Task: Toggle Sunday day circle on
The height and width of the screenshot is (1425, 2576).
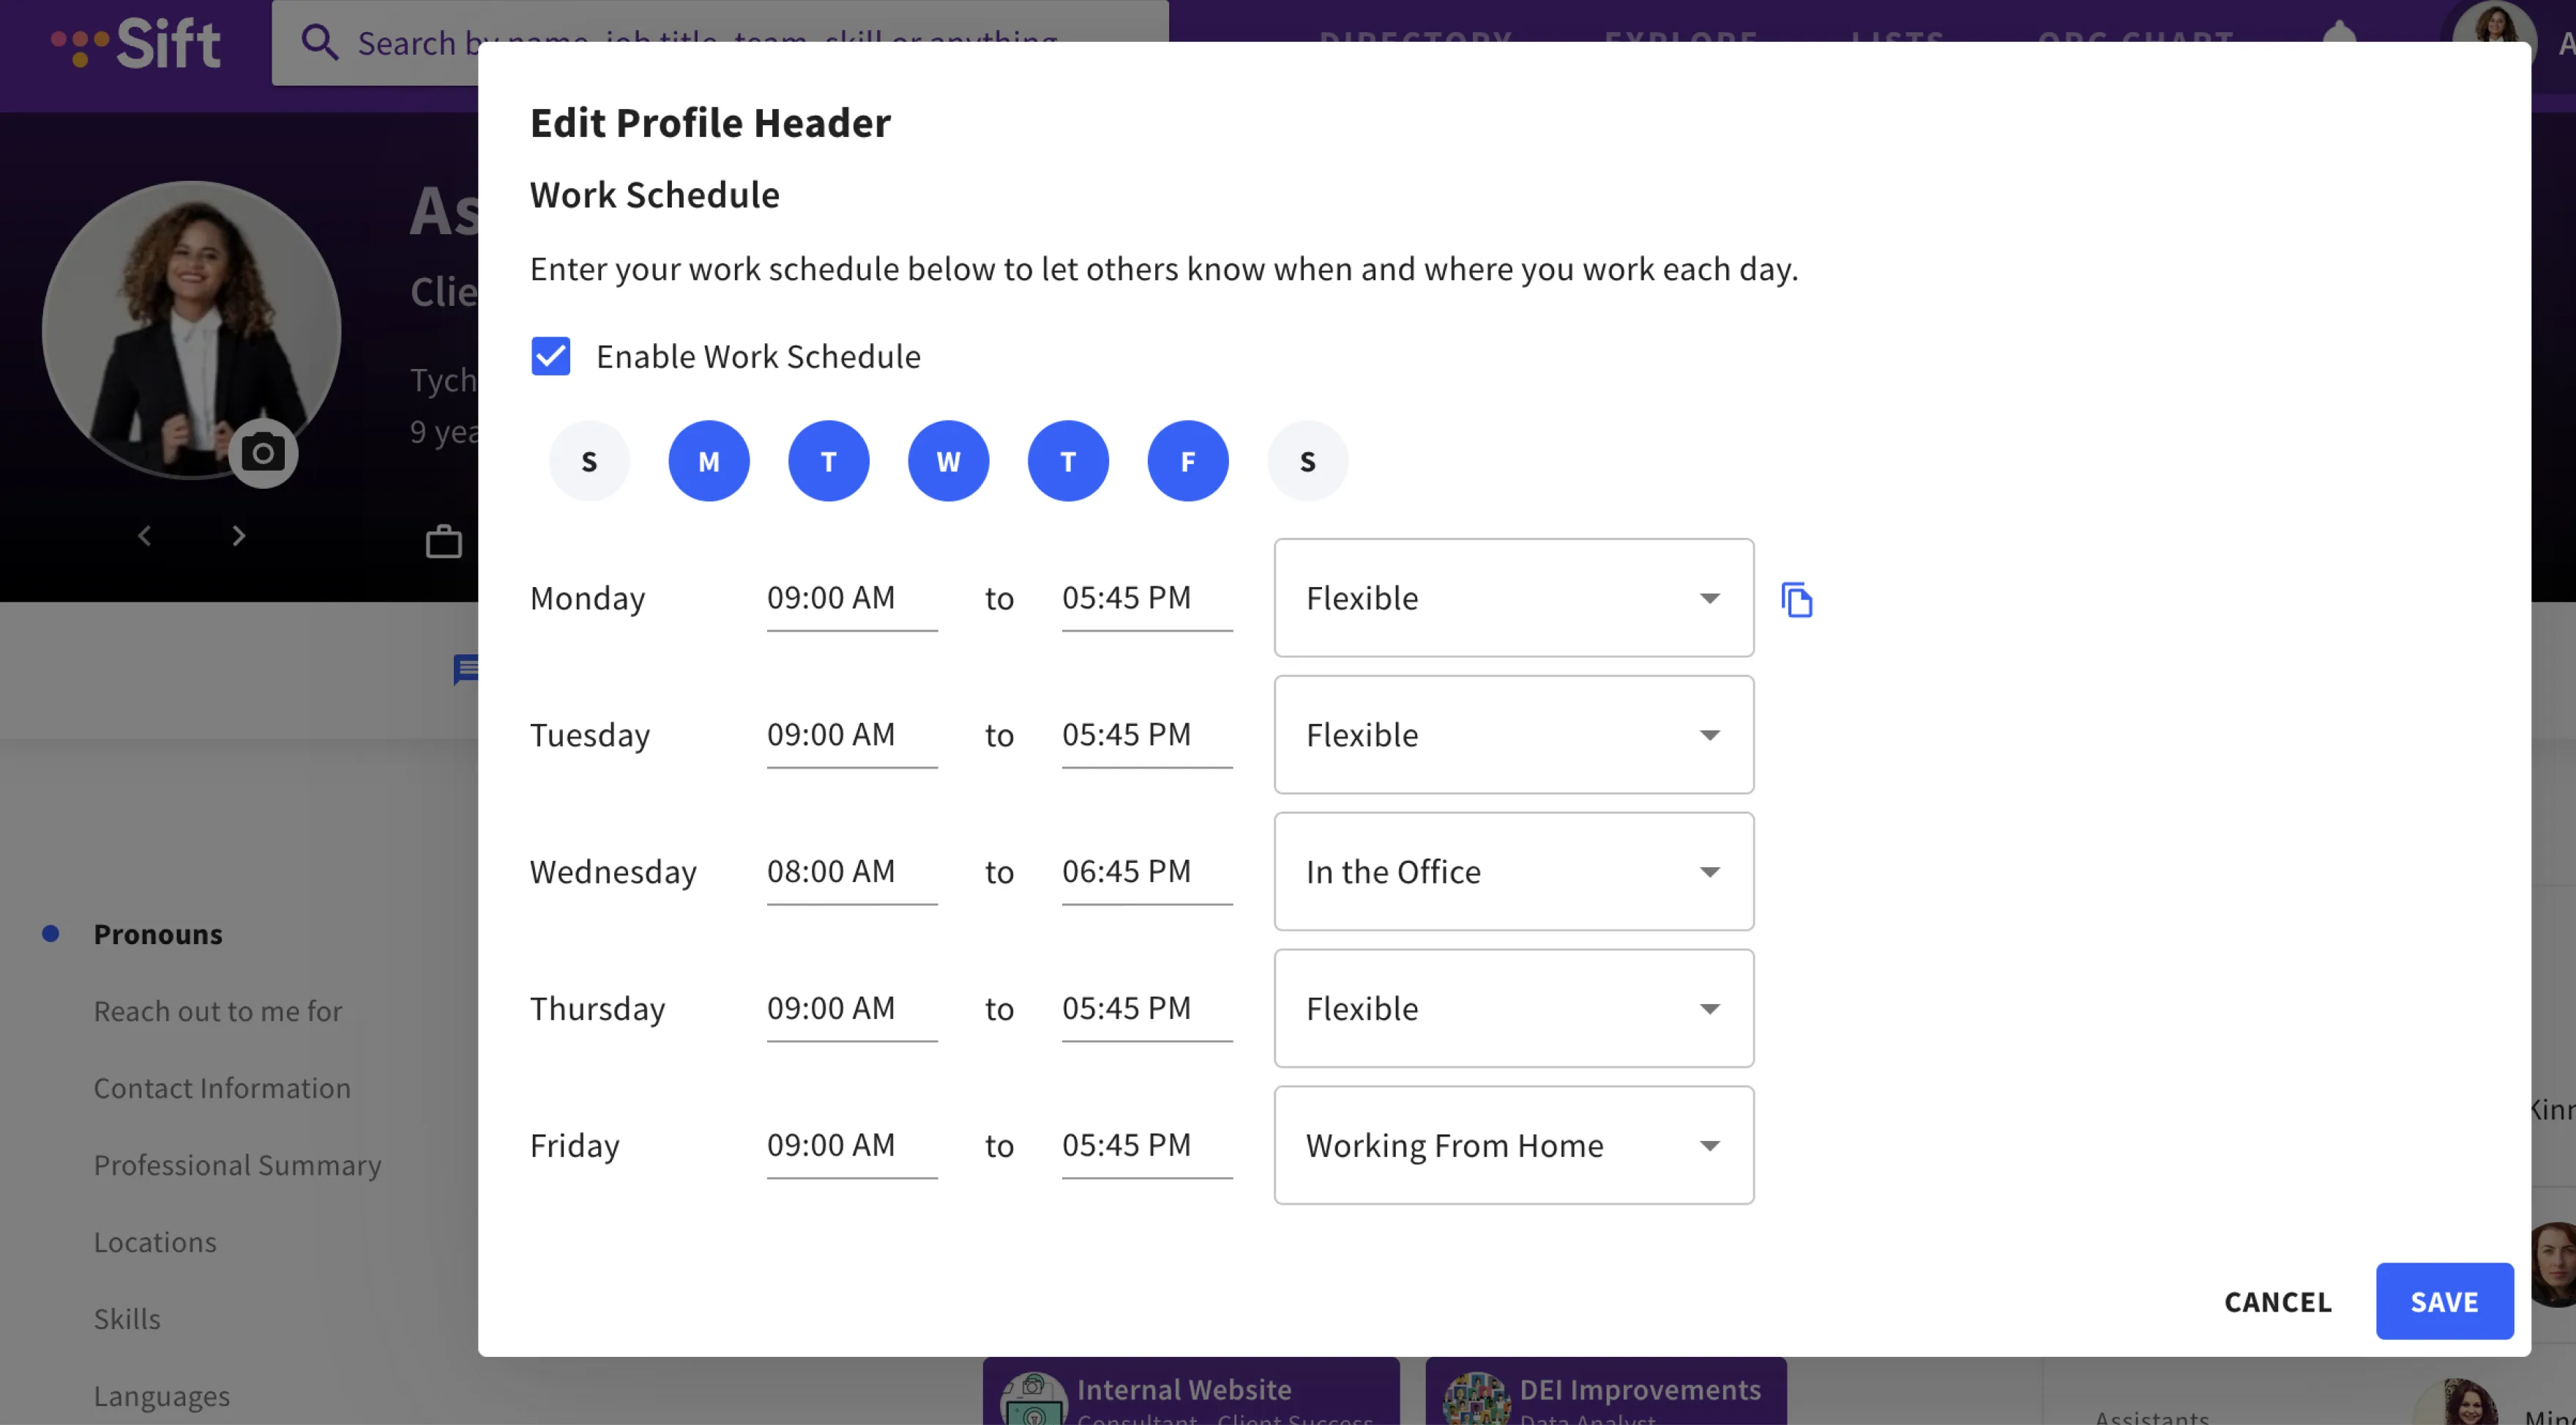Action: tap(589, 461)
